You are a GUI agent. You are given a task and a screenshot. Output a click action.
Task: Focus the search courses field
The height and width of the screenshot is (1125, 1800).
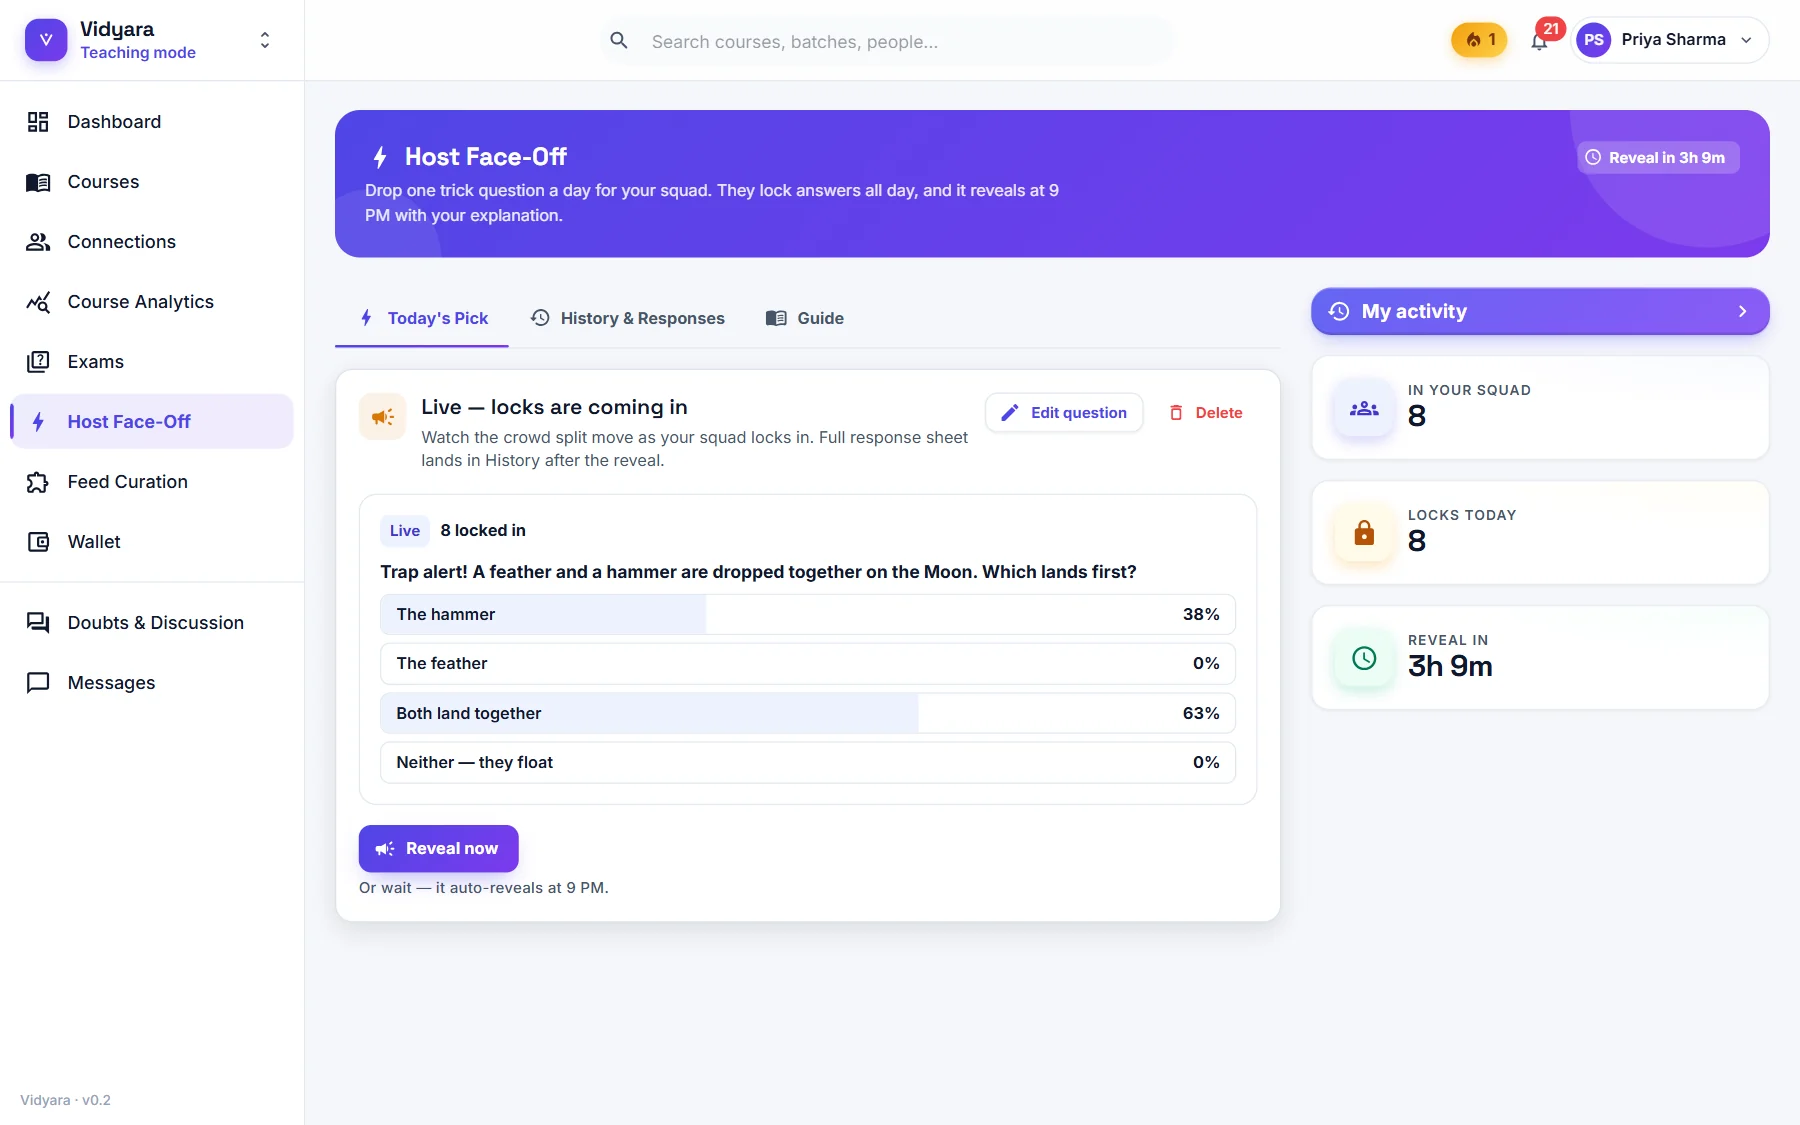tap(888, 41)
